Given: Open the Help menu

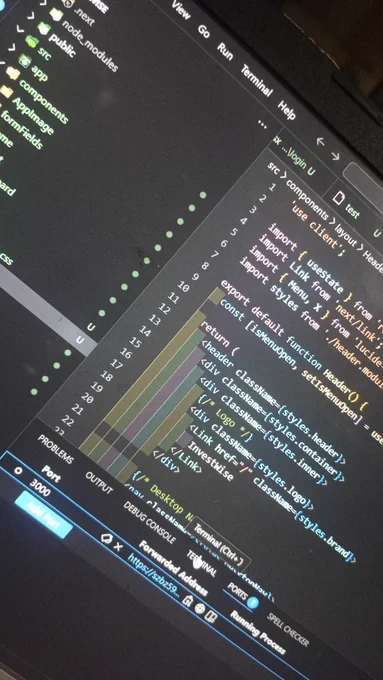Looking at the screenshot, I should 287,110.
